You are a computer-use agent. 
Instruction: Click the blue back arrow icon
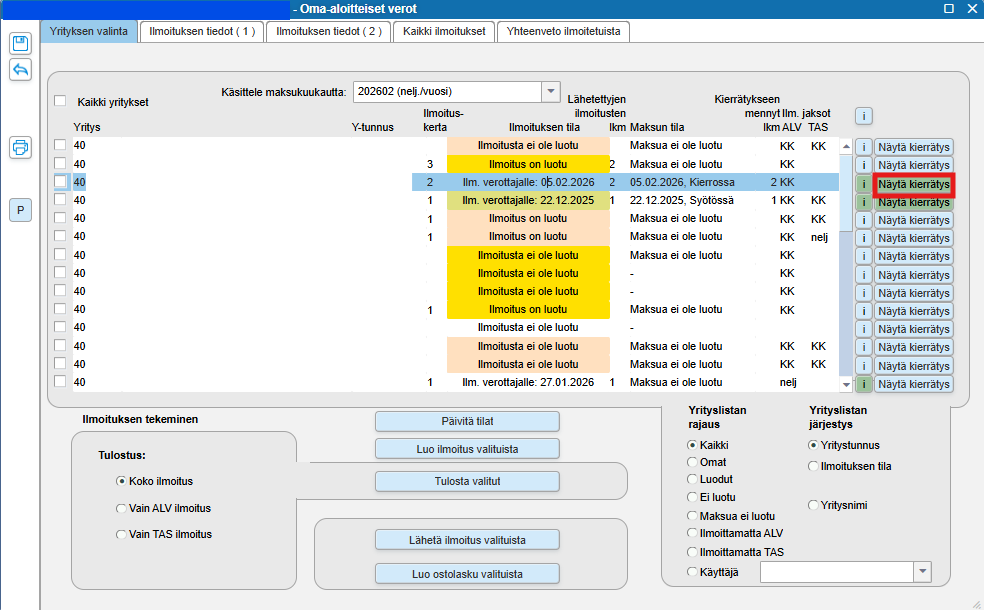tap(20, 69)
